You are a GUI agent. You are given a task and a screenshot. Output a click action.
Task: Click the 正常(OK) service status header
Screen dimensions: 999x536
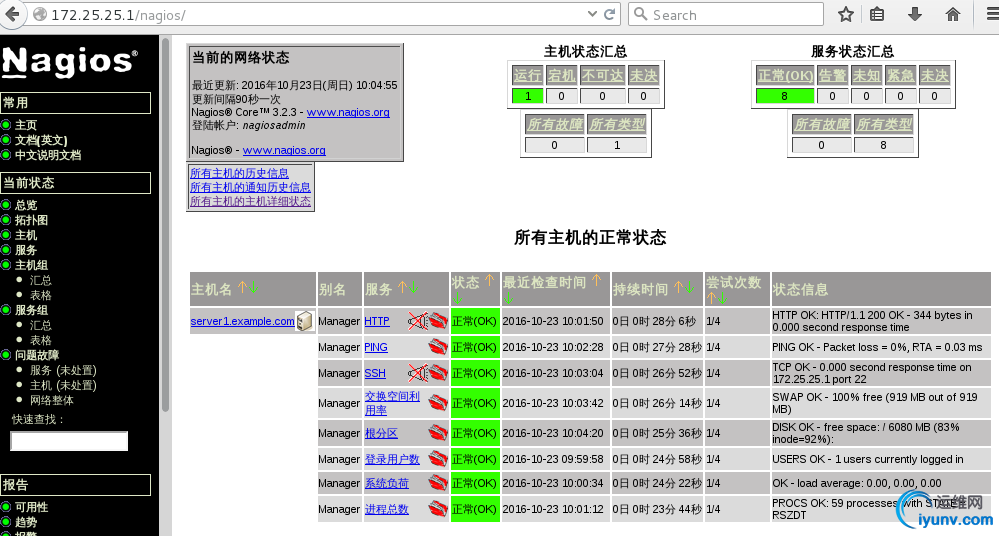[785, 76]
